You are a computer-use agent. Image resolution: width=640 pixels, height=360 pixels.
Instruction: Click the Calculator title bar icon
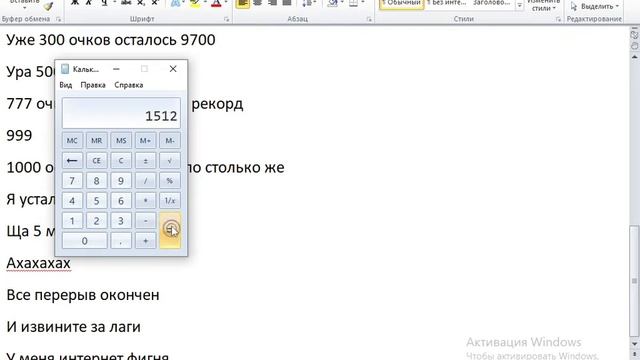pos(65,69)
